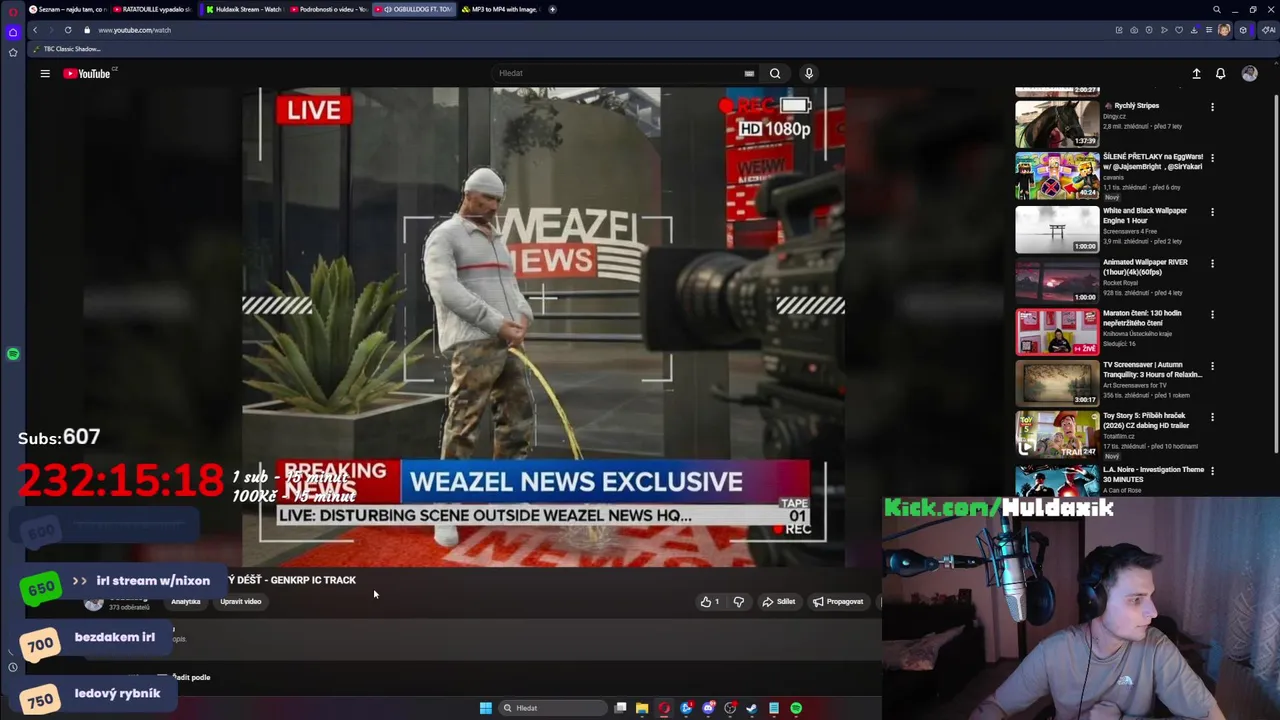
Task: Open Animated Wallpaper RIVER thumbnail
Action: (x=1057, y=280)
